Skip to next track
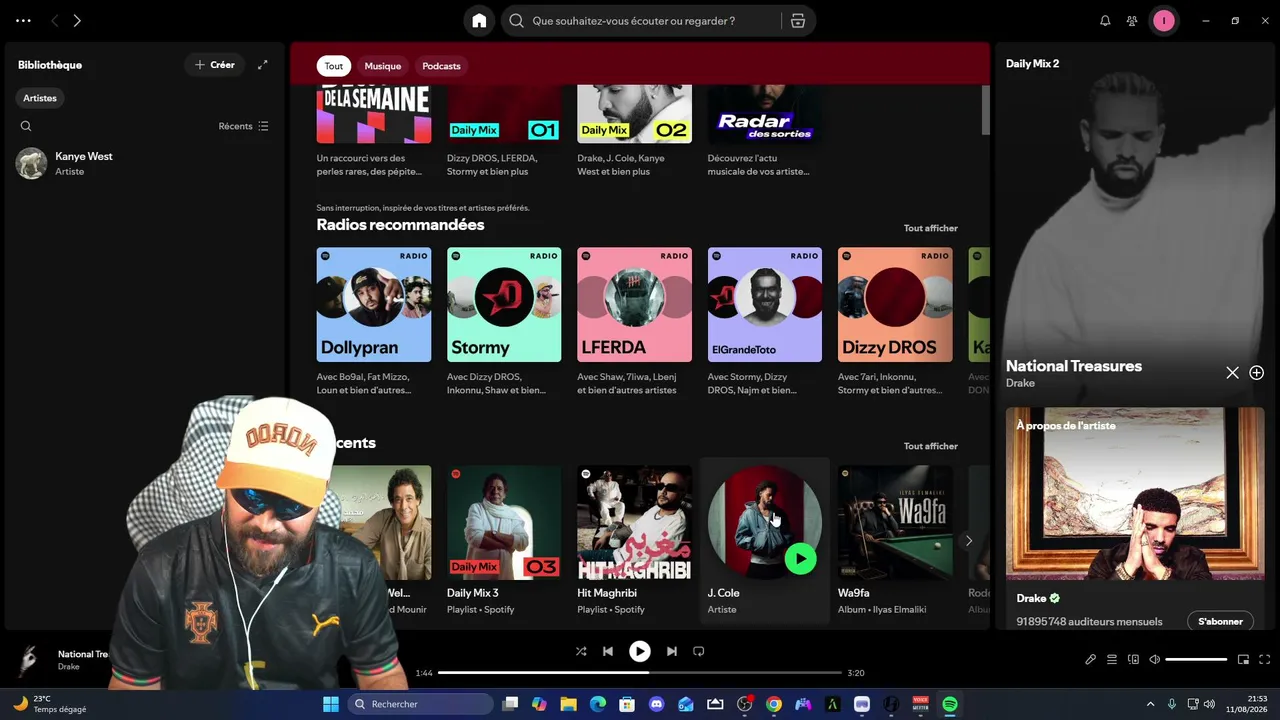Image resolution: width=1280 pixels, height=720 pixels. pos(672,651)
